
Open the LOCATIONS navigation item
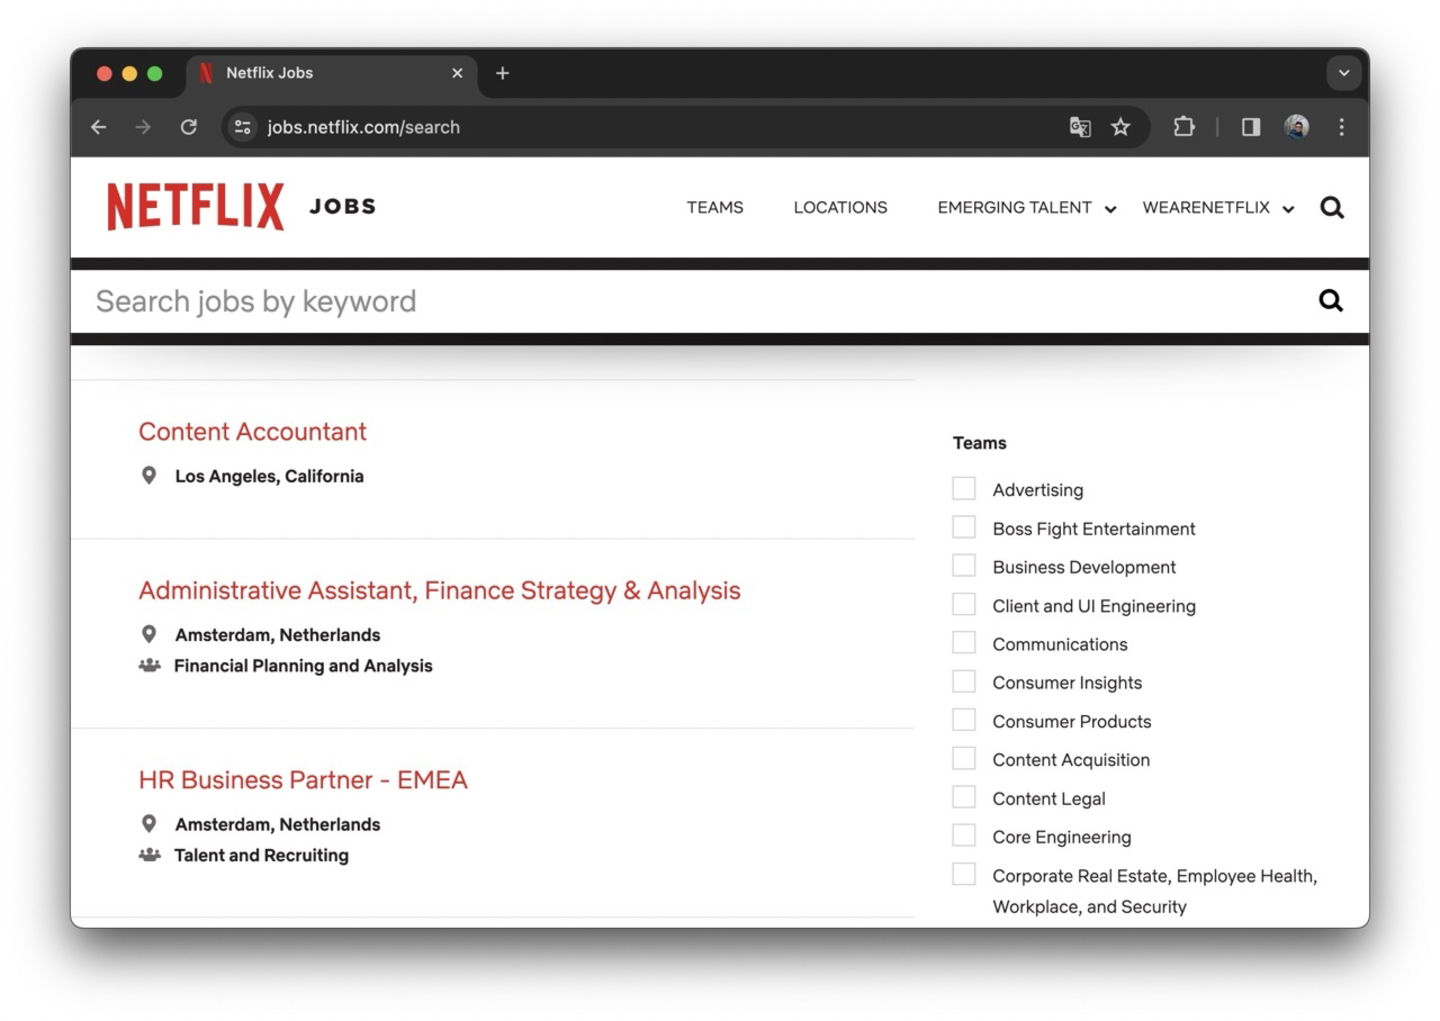[840, 208]
